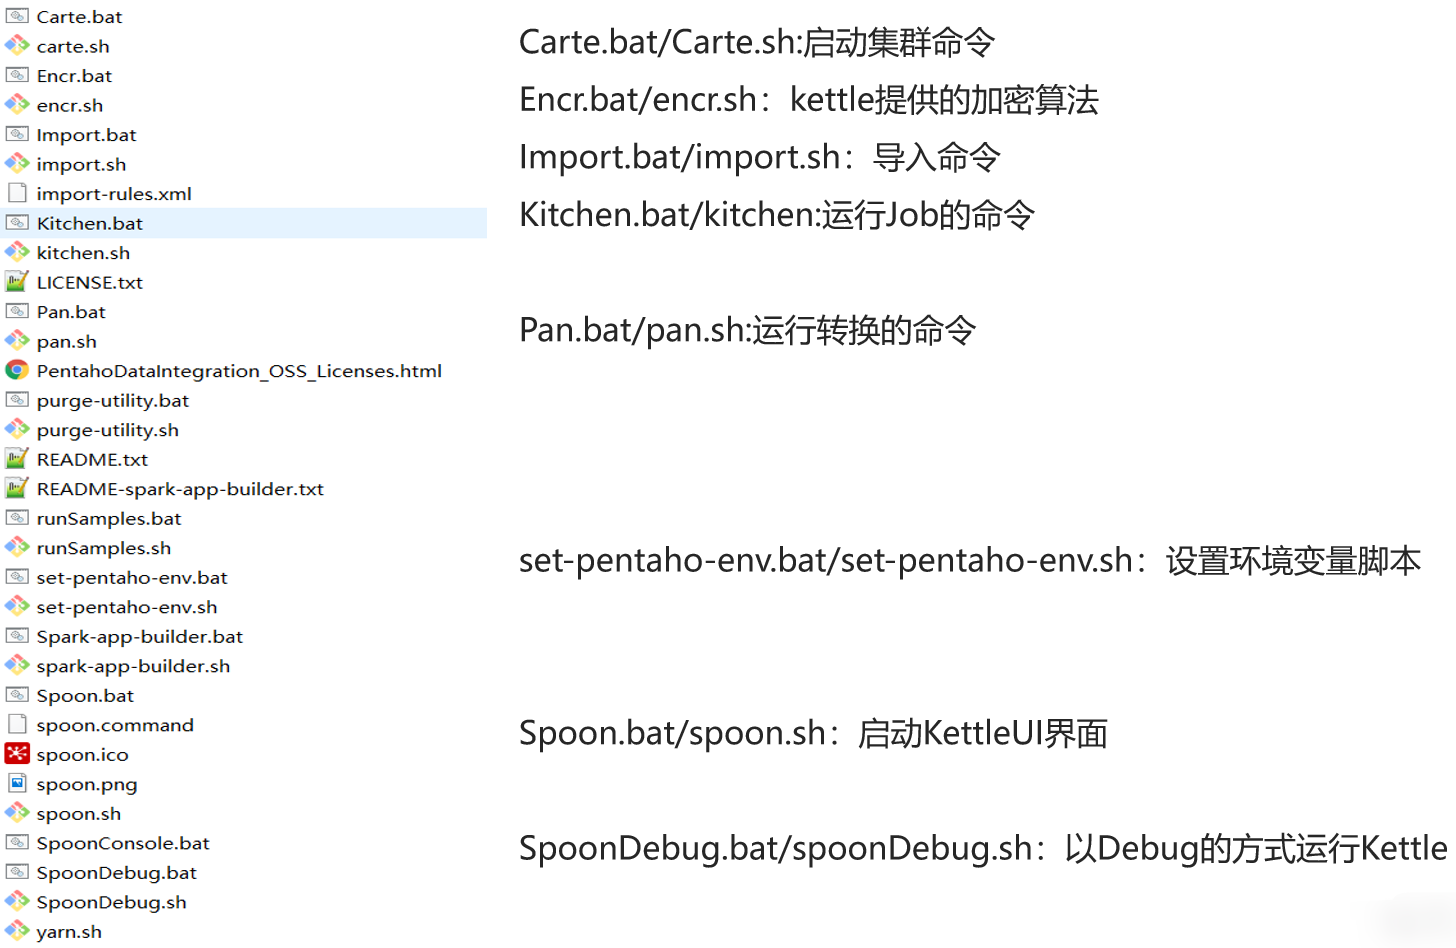Image resolution: width=1456 pixels, height=948 pixels.
Task: Click the spoon.png image icon
Action: coord(17,784)
